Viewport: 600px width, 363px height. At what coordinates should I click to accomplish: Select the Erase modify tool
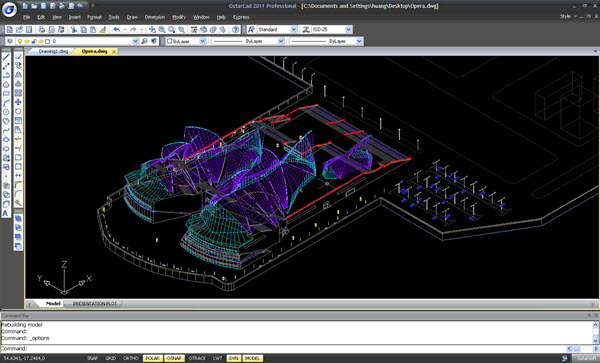tap(18, 57)
